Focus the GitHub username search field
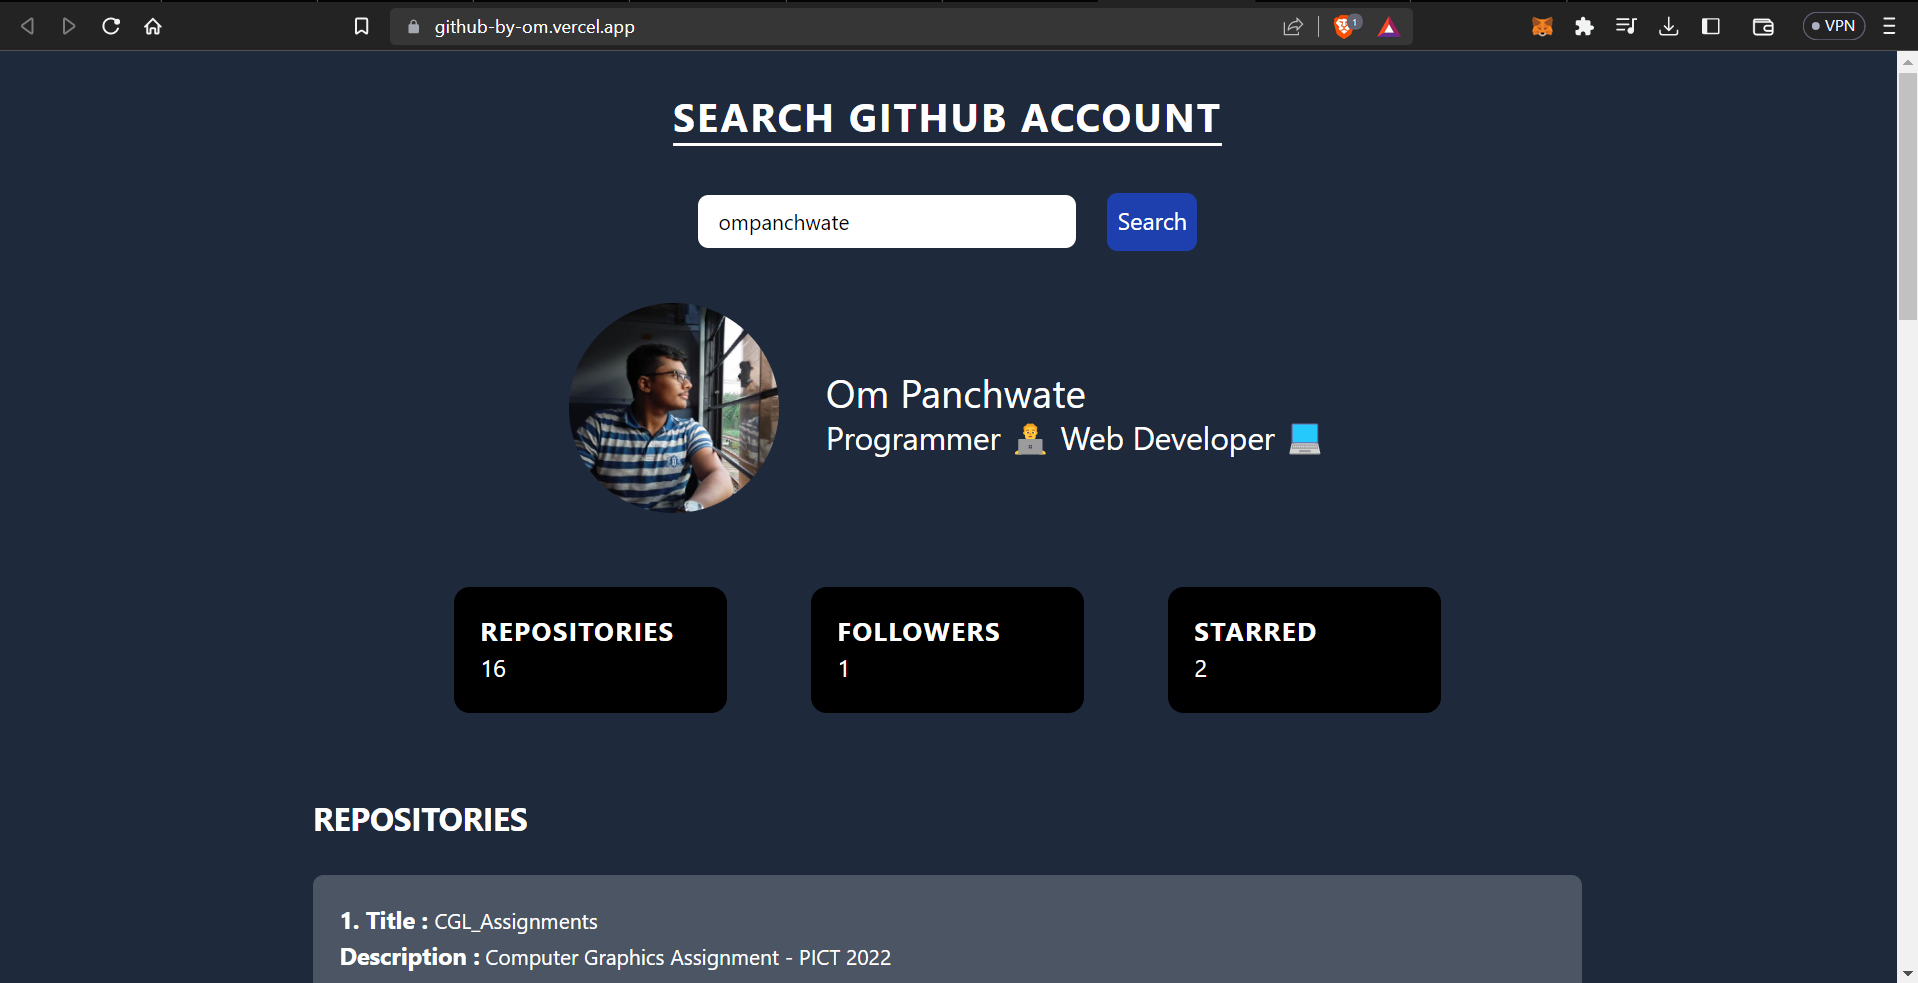Viewport: 1918px width, 983px height. tap(887, 221)
